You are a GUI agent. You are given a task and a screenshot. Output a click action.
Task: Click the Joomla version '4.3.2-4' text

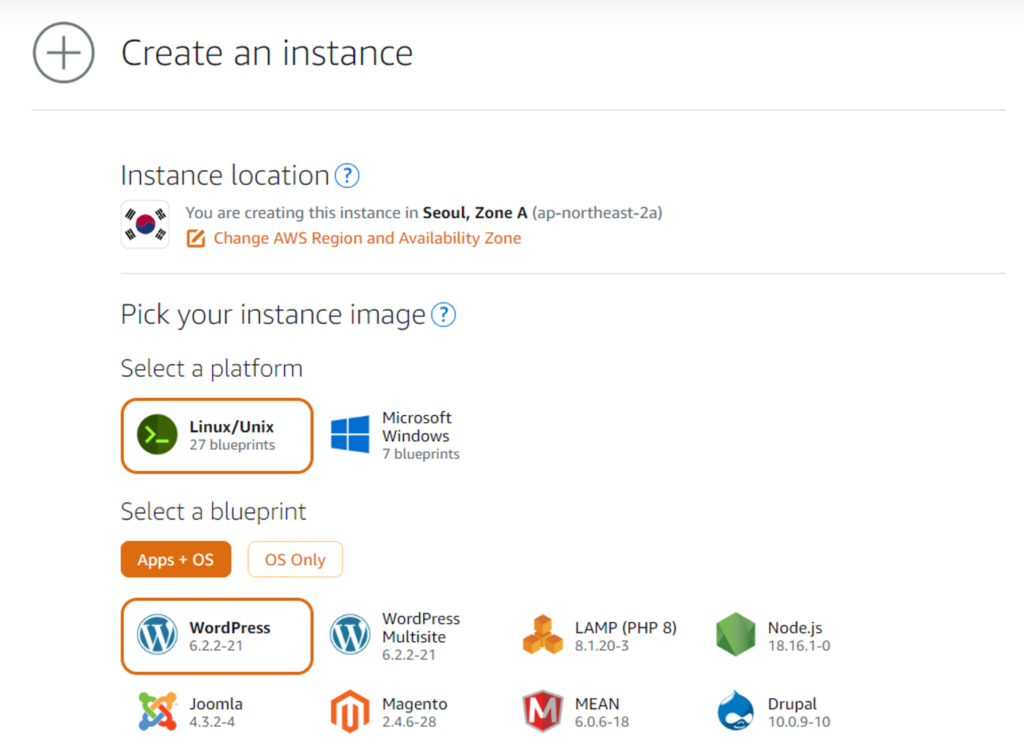tap(212, 722)
